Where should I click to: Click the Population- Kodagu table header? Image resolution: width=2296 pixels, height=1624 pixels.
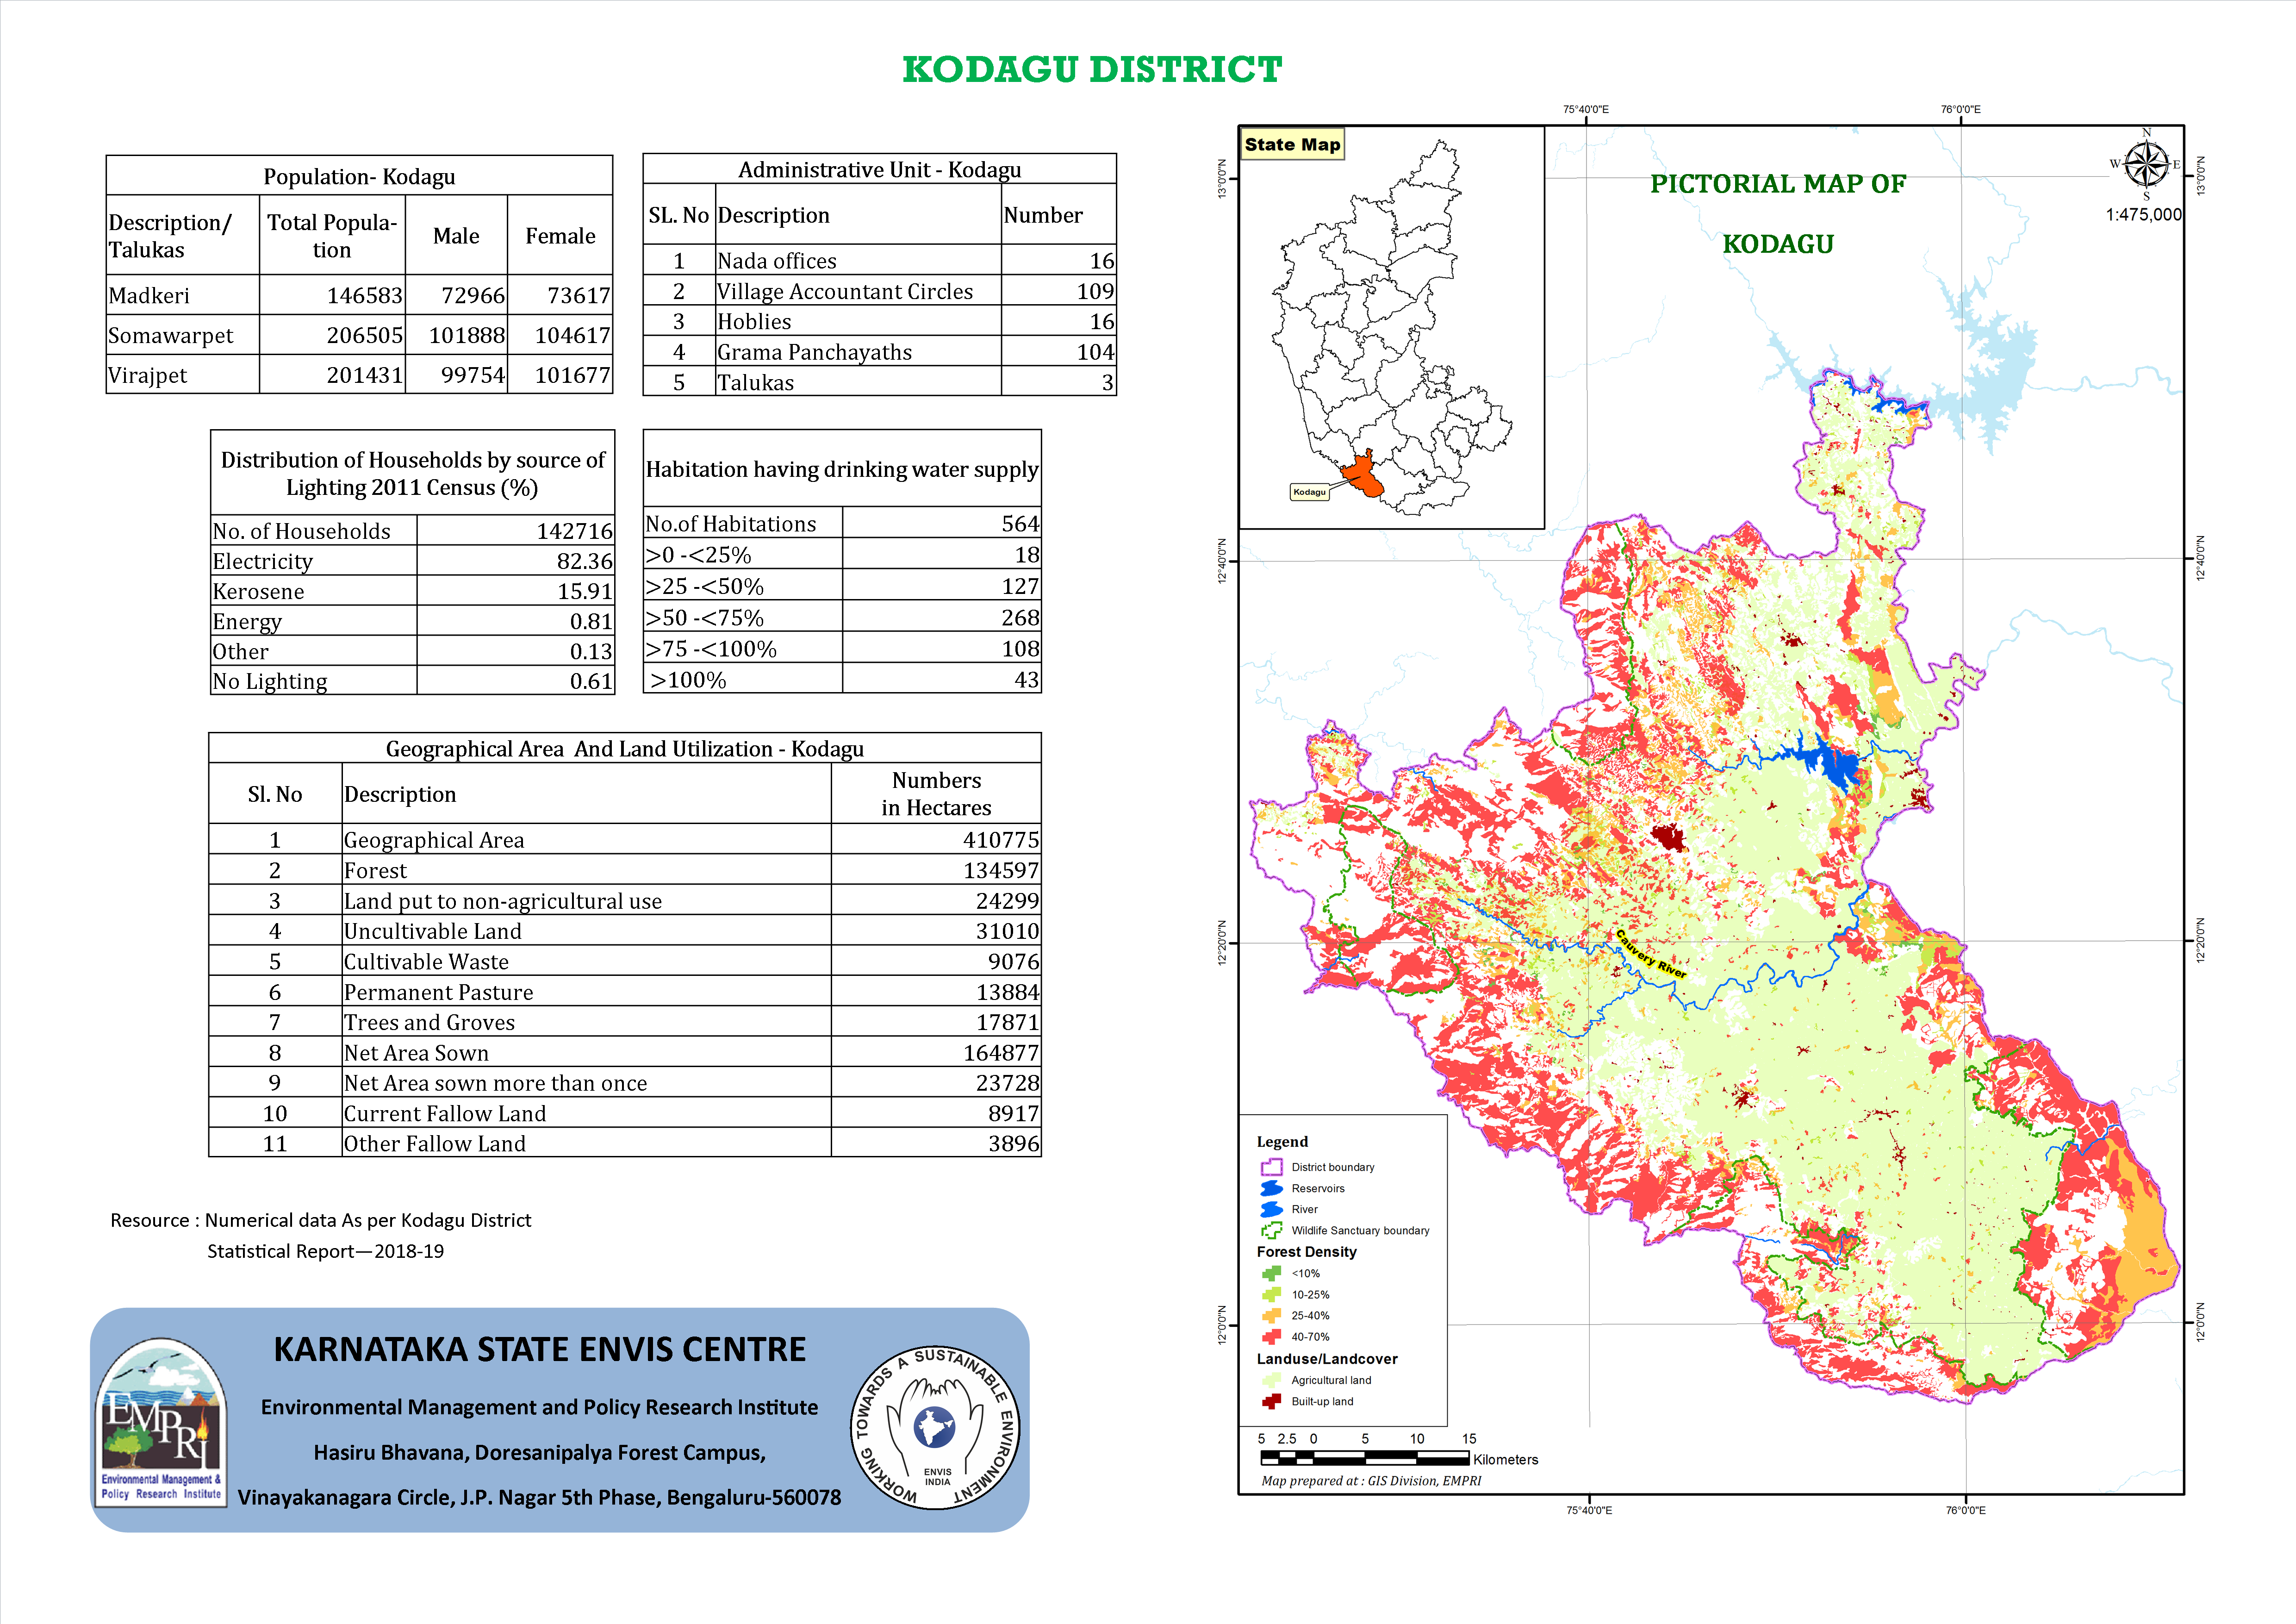click(359, 176)
